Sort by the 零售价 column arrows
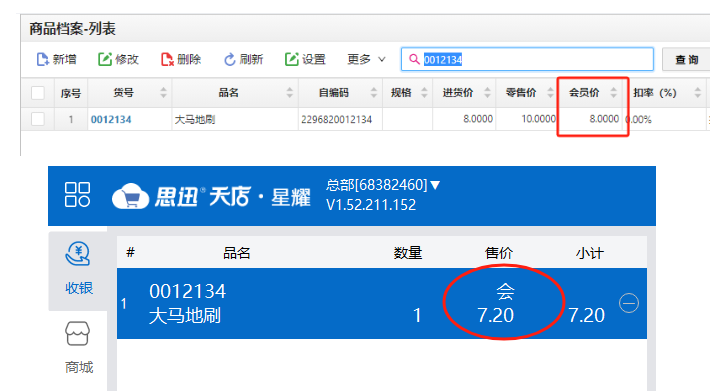 [550, 93]
